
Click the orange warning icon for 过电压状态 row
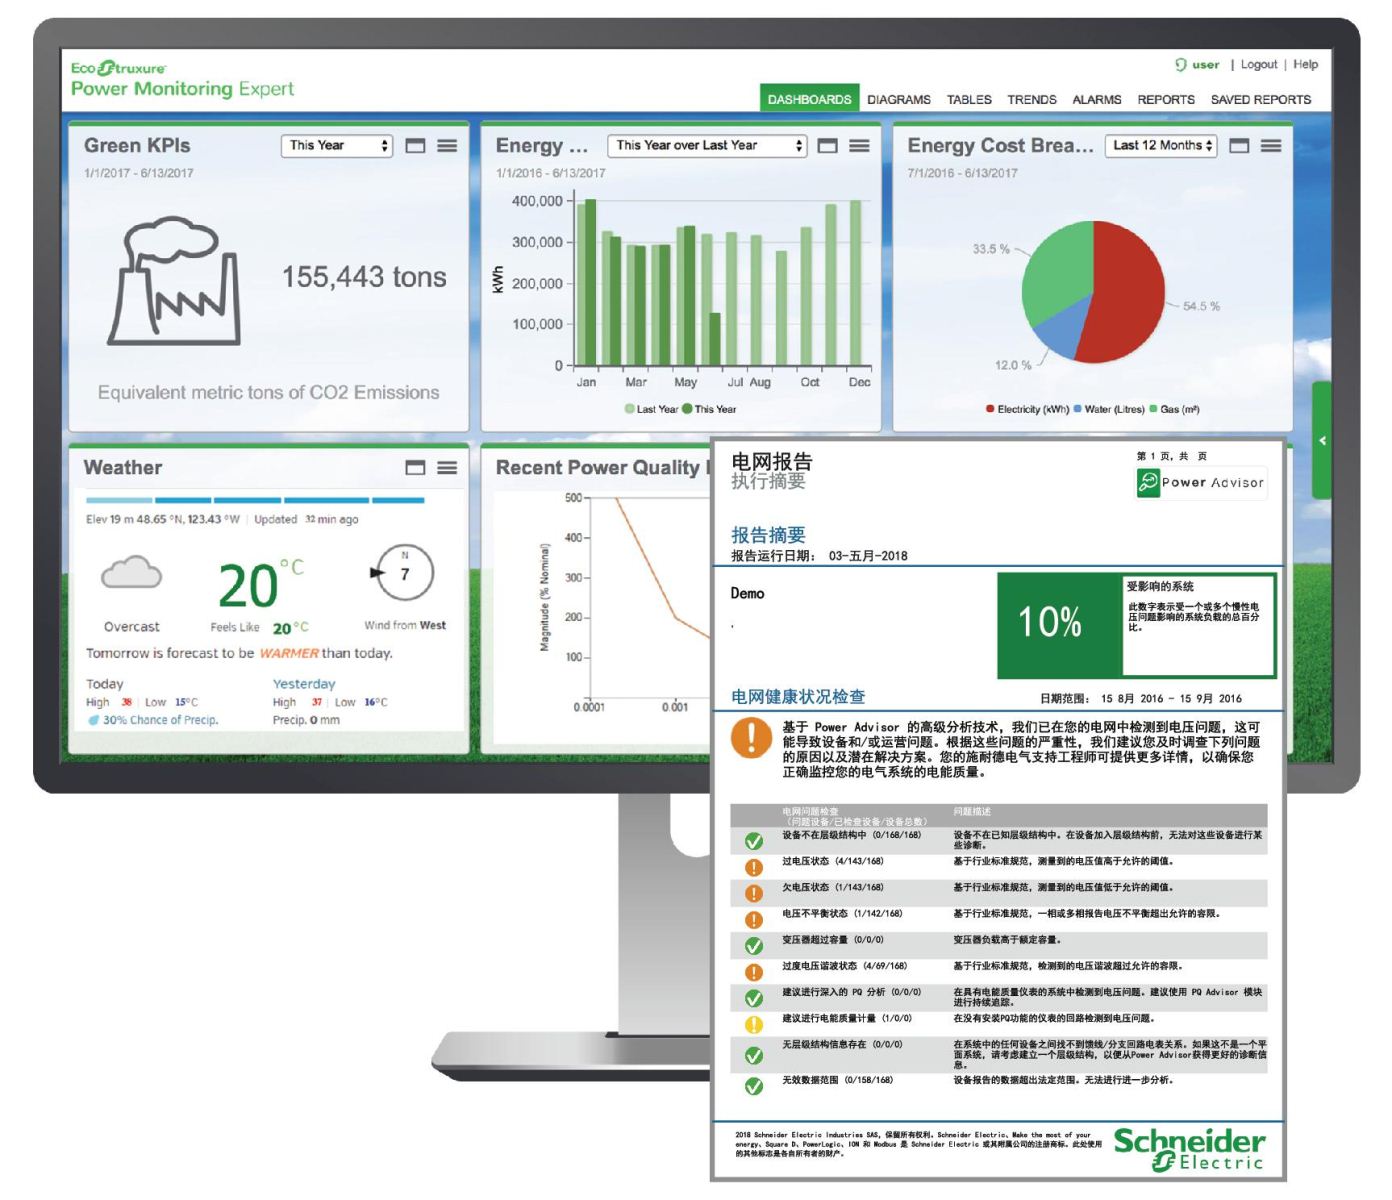(754, 867)
